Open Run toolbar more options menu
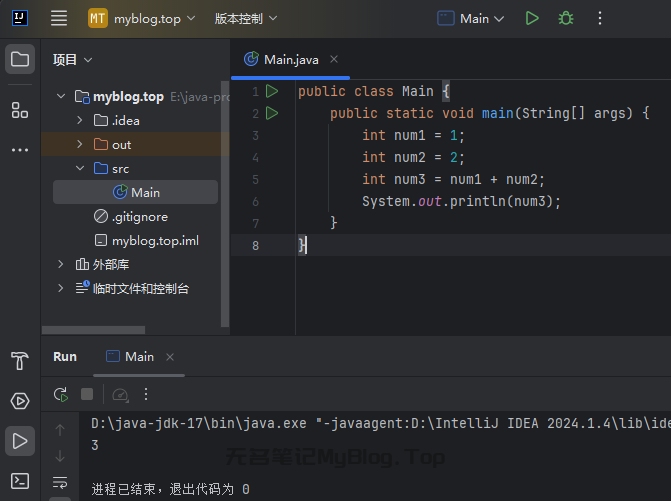Image resolution: width=671 pixels, height=501 pixels. (146, 394)
